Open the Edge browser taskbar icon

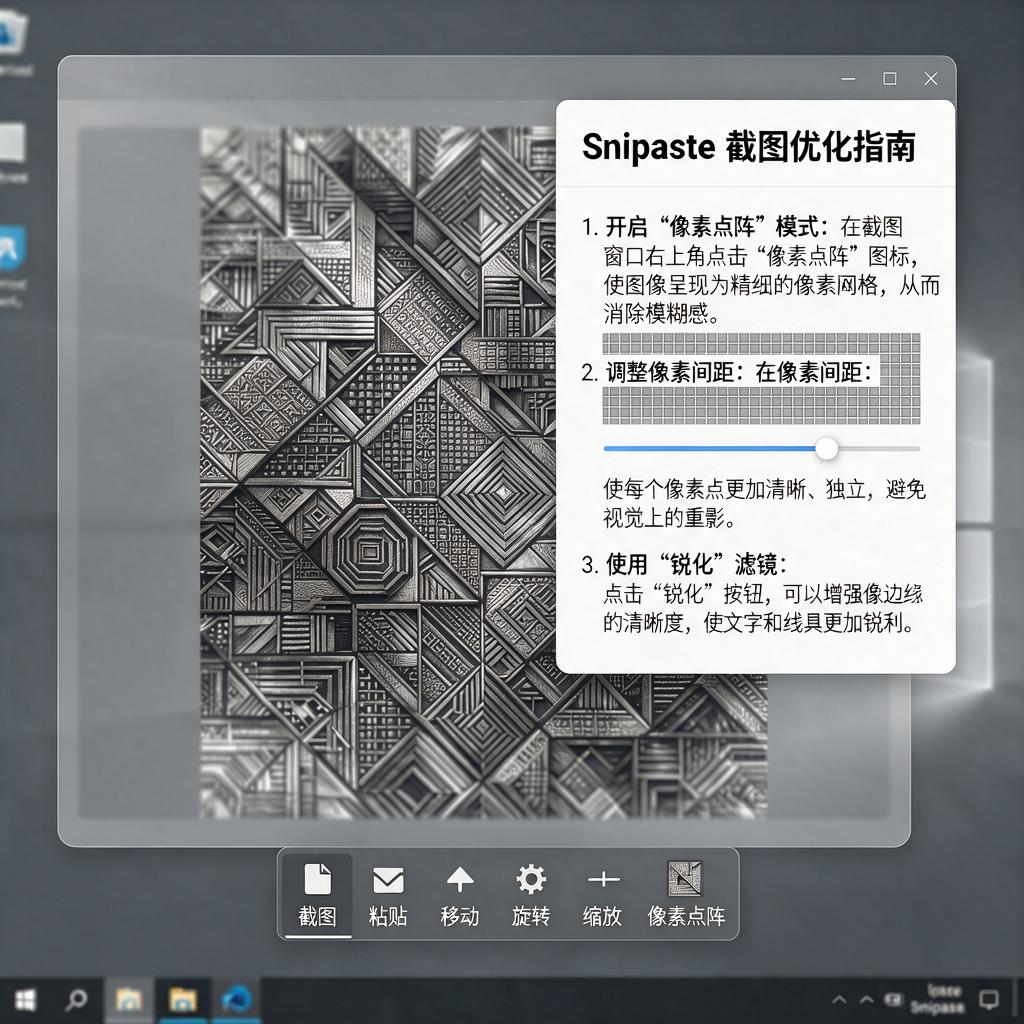[x=236, y=1000]
